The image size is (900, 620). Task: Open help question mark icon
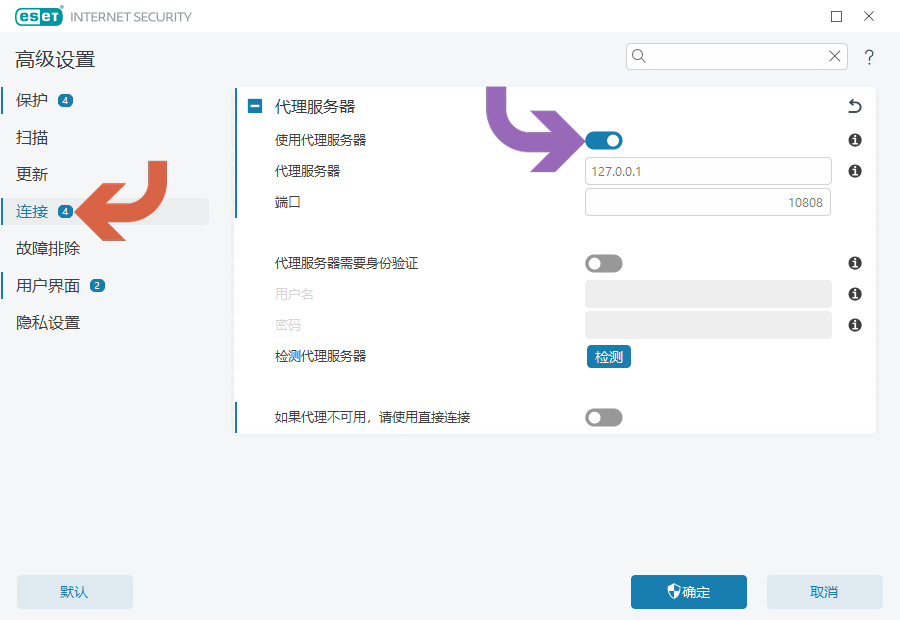(x=869, y=57)
